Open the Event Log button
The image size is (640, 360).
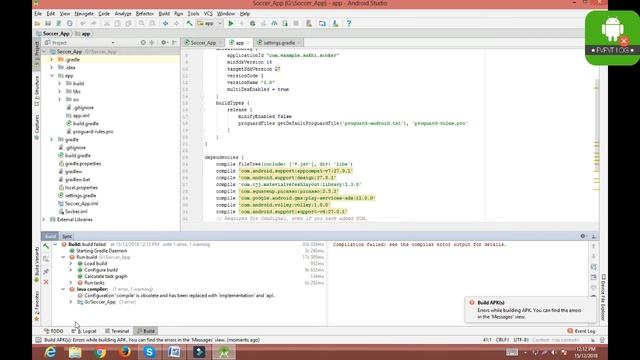(x=581, y=331)
